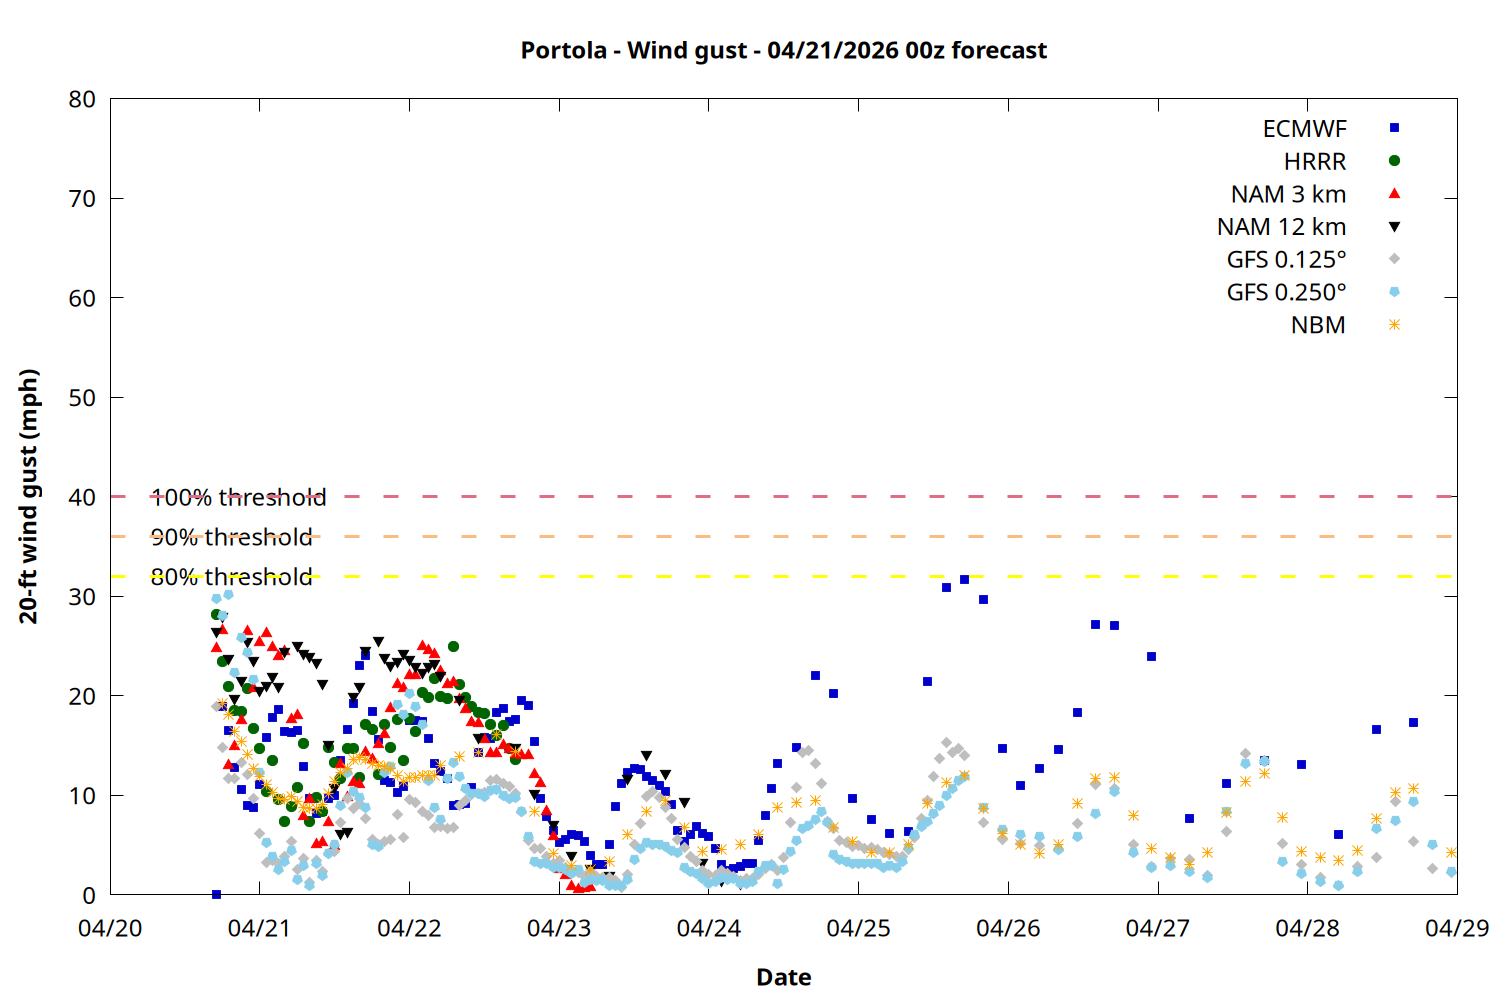Click the HRRR legend label text
This screenshot has width=1500, height=1000.
point(1315,162)
